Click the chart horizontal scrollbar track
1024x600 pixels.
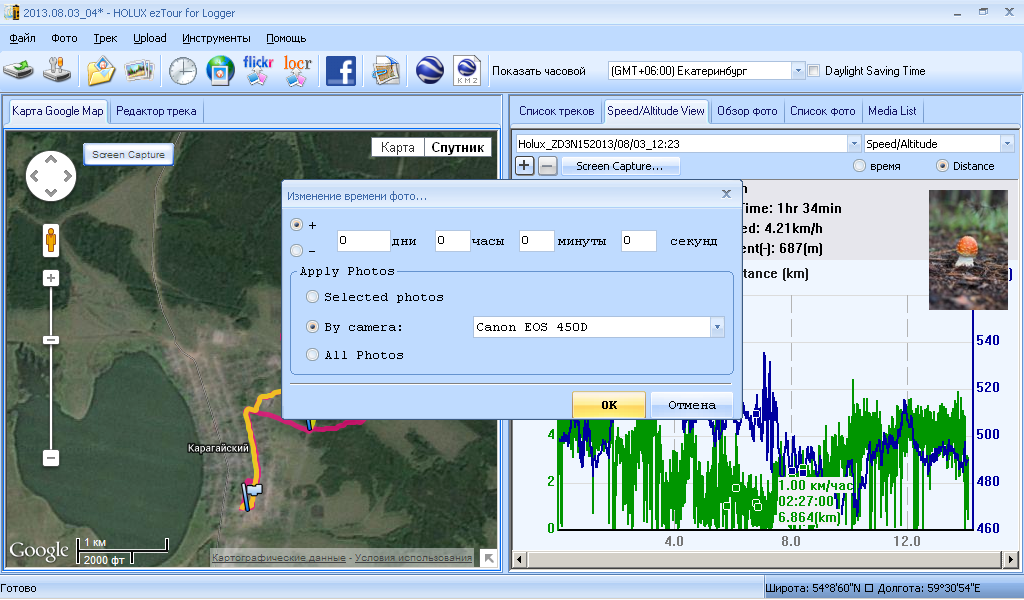(x=764, y=560)
